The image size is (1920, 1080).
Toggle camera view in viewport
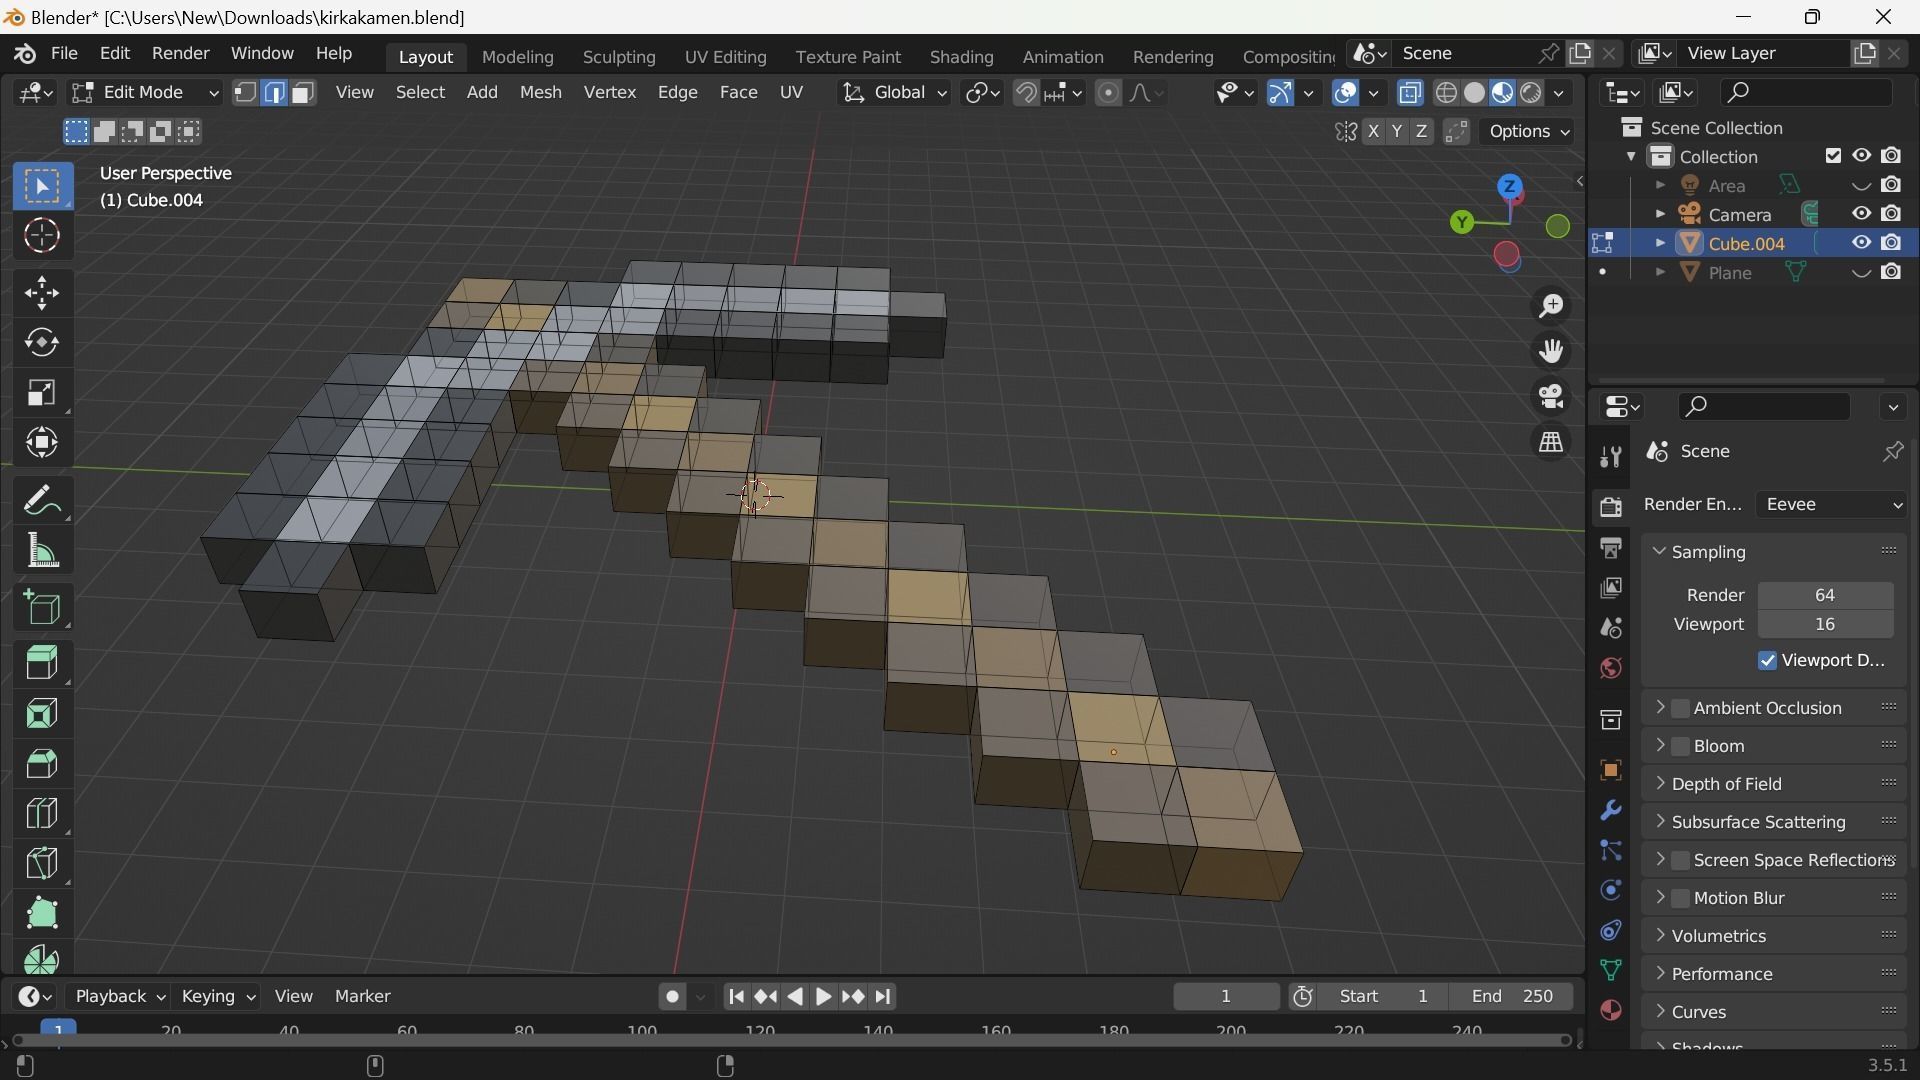point(1551,397)
